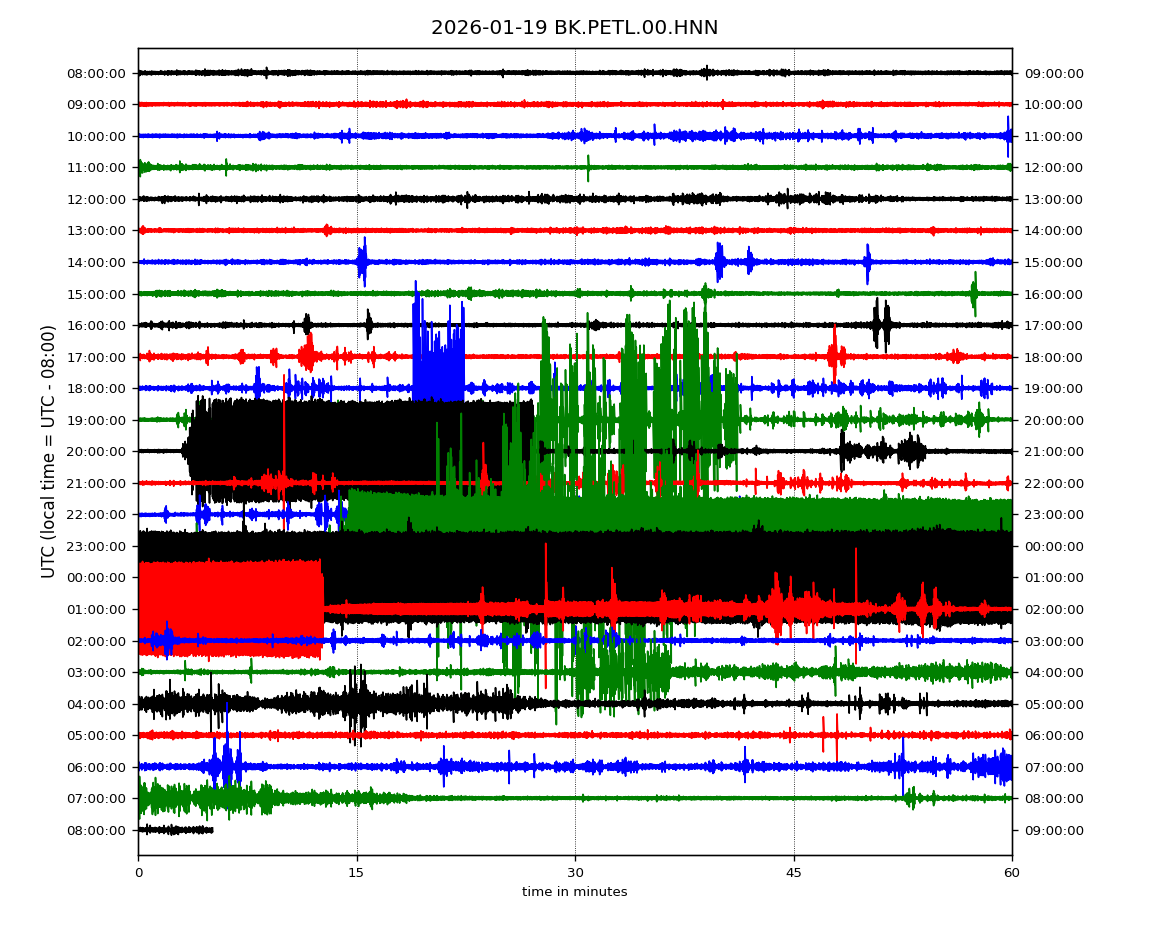This screenshot has width=1150, height=950.
Task: Click the UTC 04:00:00 row label
Action: tap(97, 704)
